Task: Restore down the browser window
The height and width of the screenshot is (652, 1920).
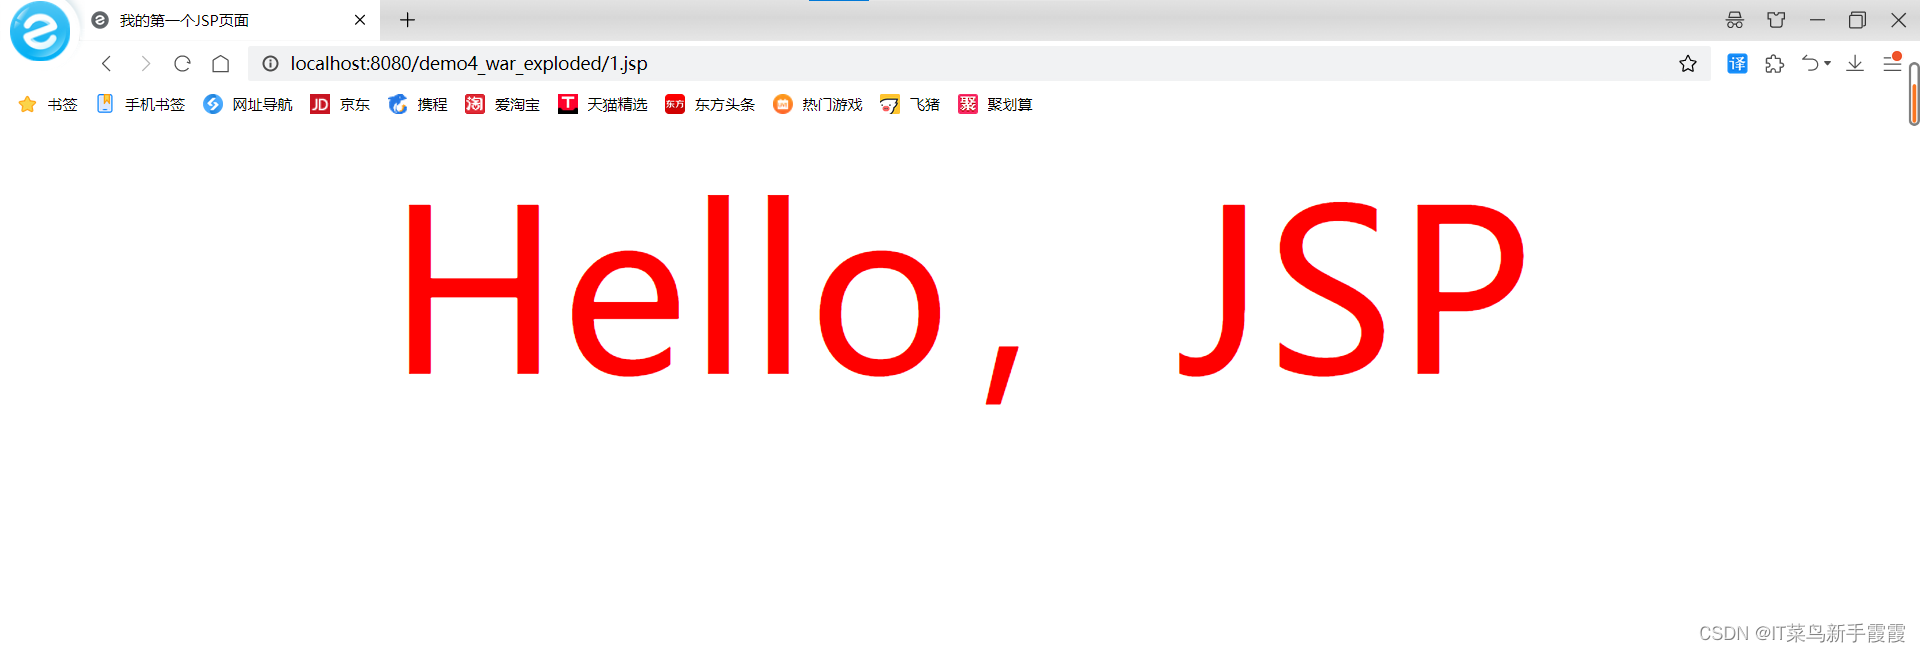Action: [1857, 20]
